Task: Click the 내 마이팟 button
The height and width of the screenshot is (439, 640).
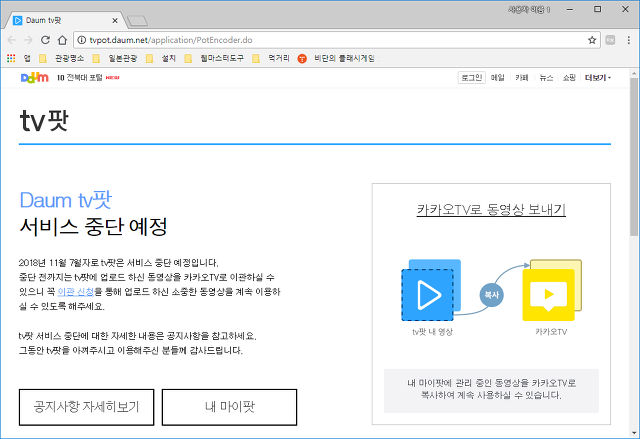Action: pos(229,407)
